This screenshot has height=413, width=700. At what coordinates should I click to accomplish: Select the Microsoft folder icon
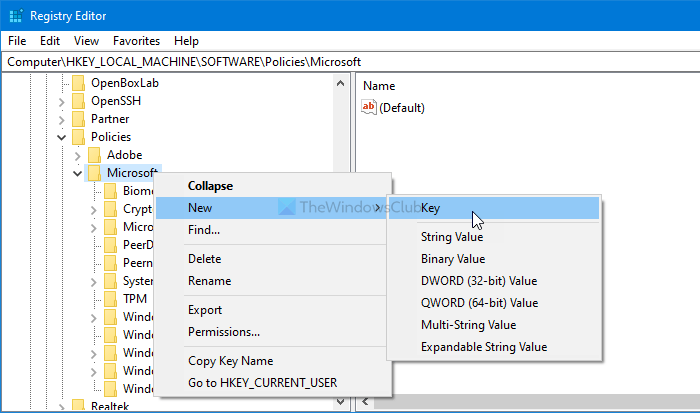(94, 173)
